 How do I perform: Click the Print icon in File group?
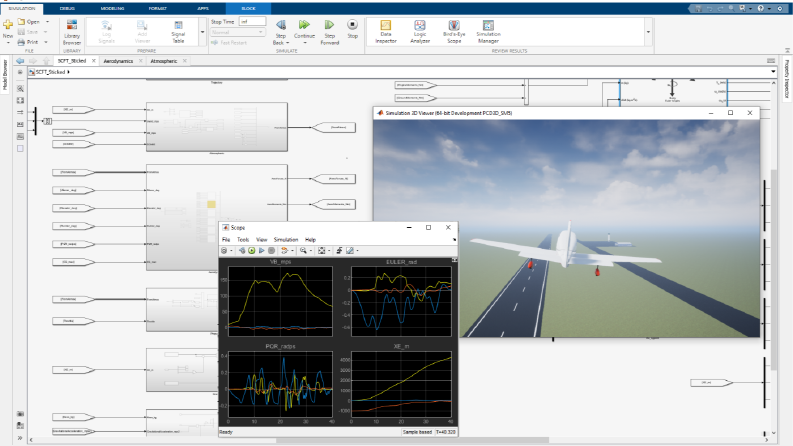click(21, 42)
